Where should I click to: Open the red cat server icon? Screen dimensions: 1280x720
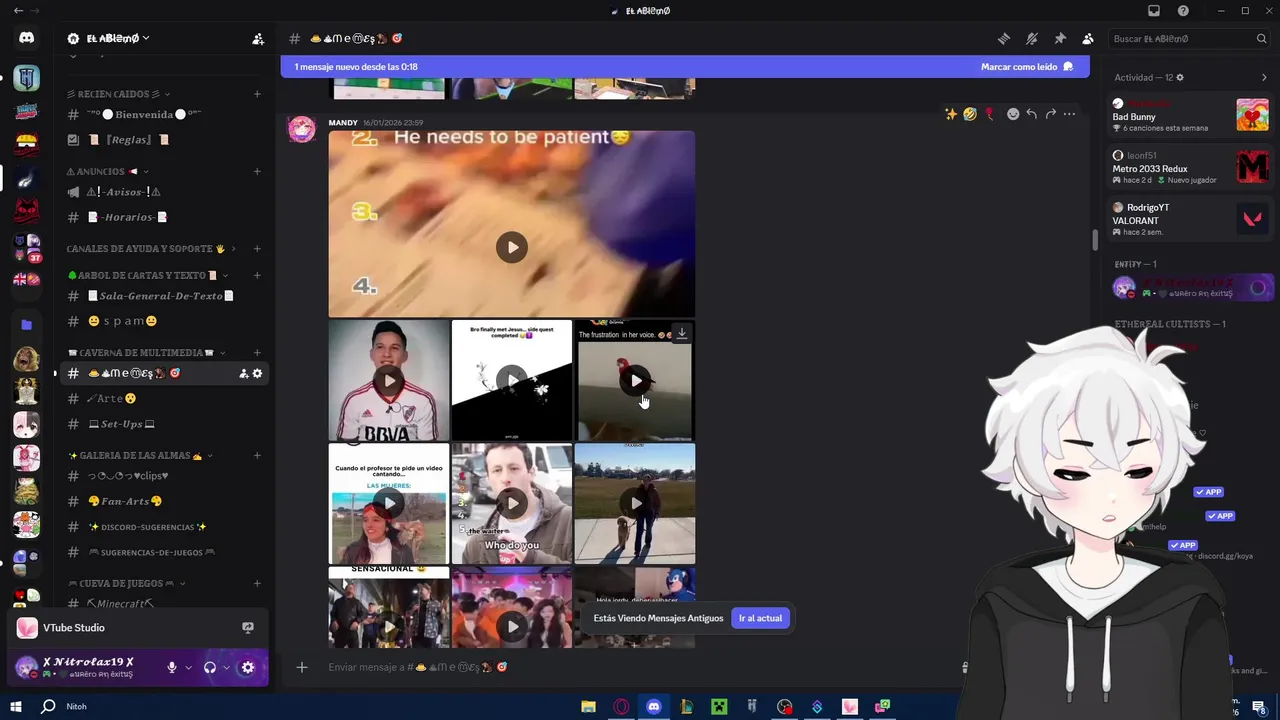tap(27, 211)
